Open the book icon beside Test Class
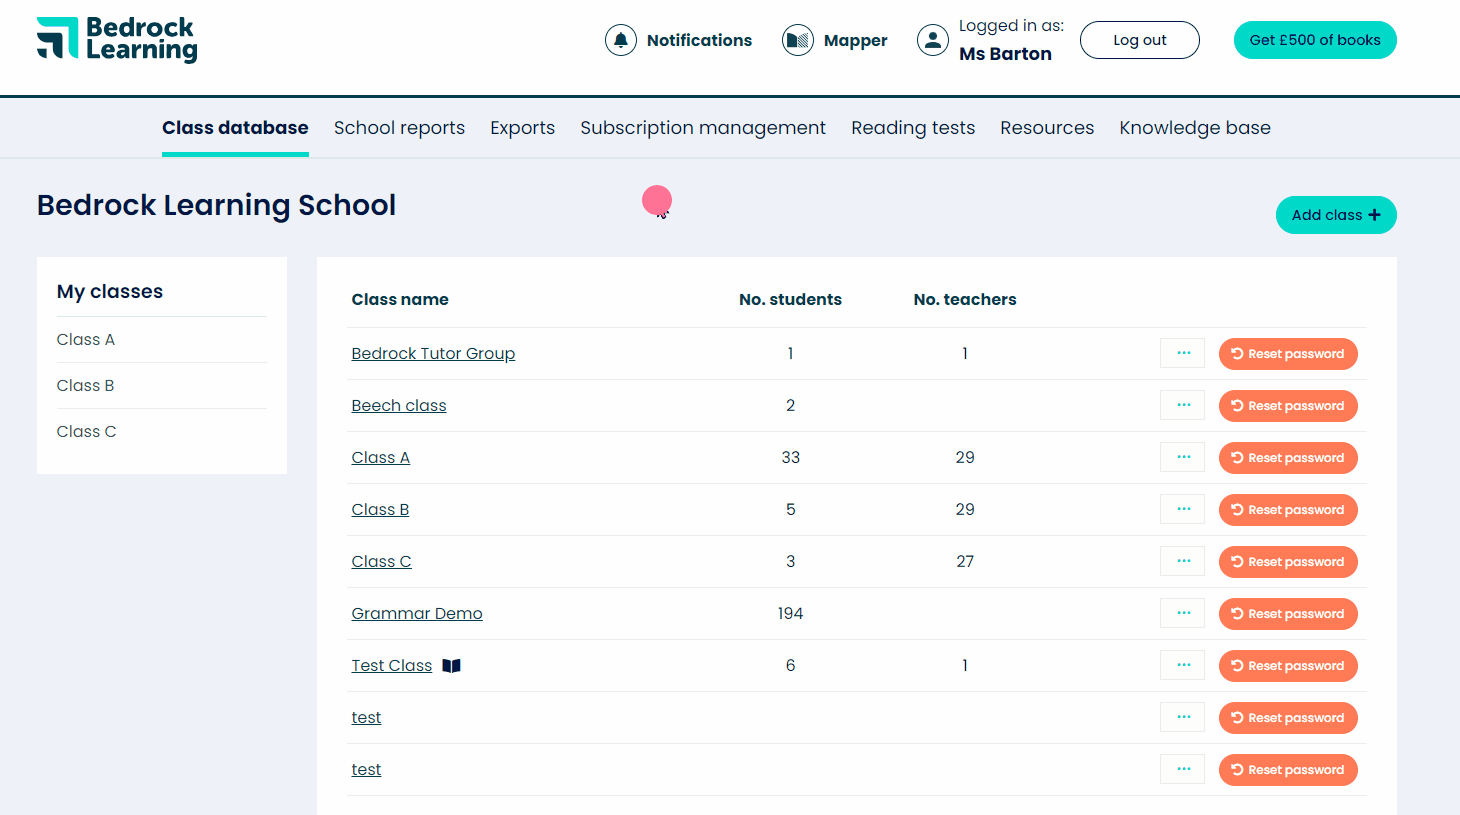Image resolution: width=1460 pixels, height=815 pixels. (451, 665)
